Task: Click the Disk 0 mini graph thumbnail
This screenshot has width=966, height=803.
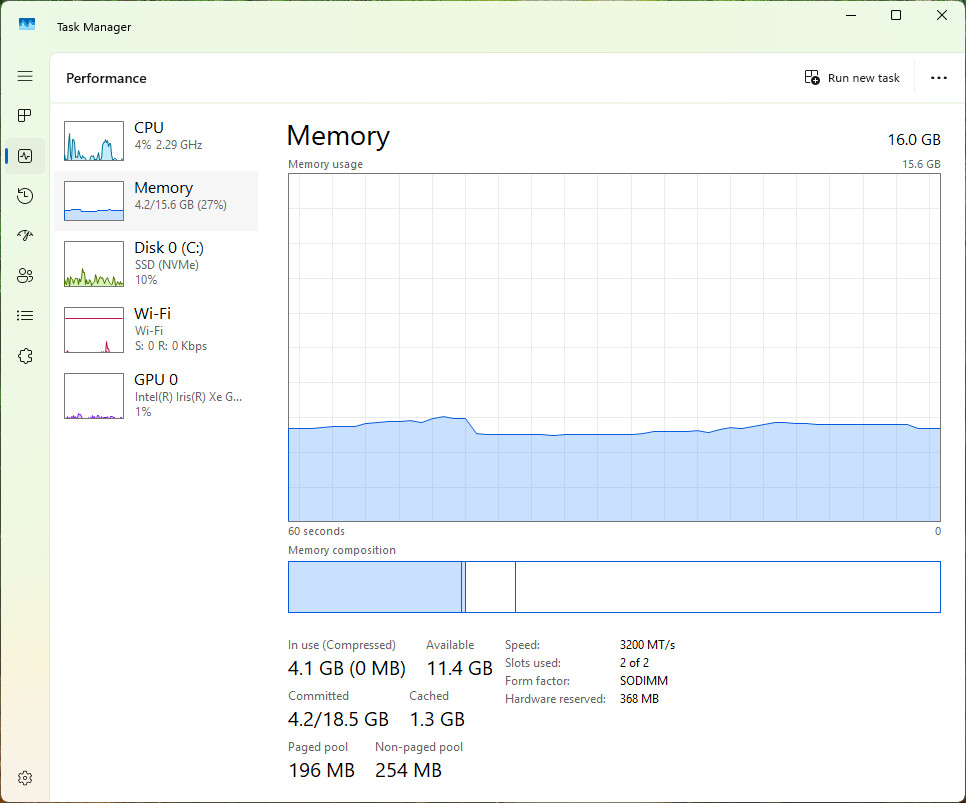Action: pos(94,264)
